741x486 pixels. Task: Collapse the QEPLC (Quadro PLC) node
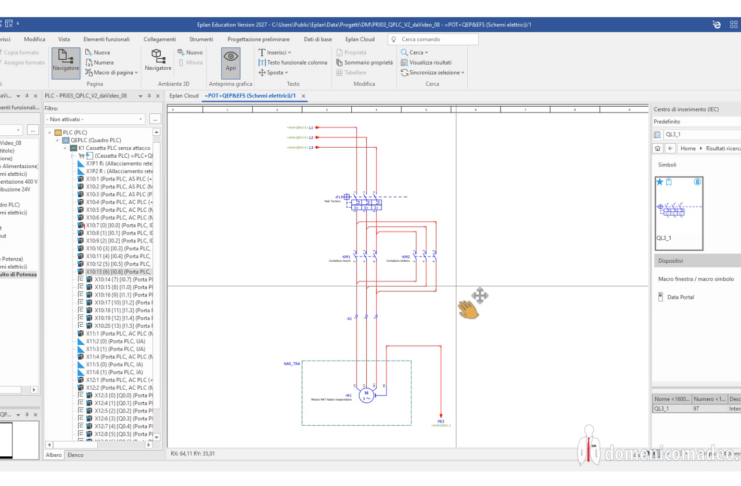[57, 140]
